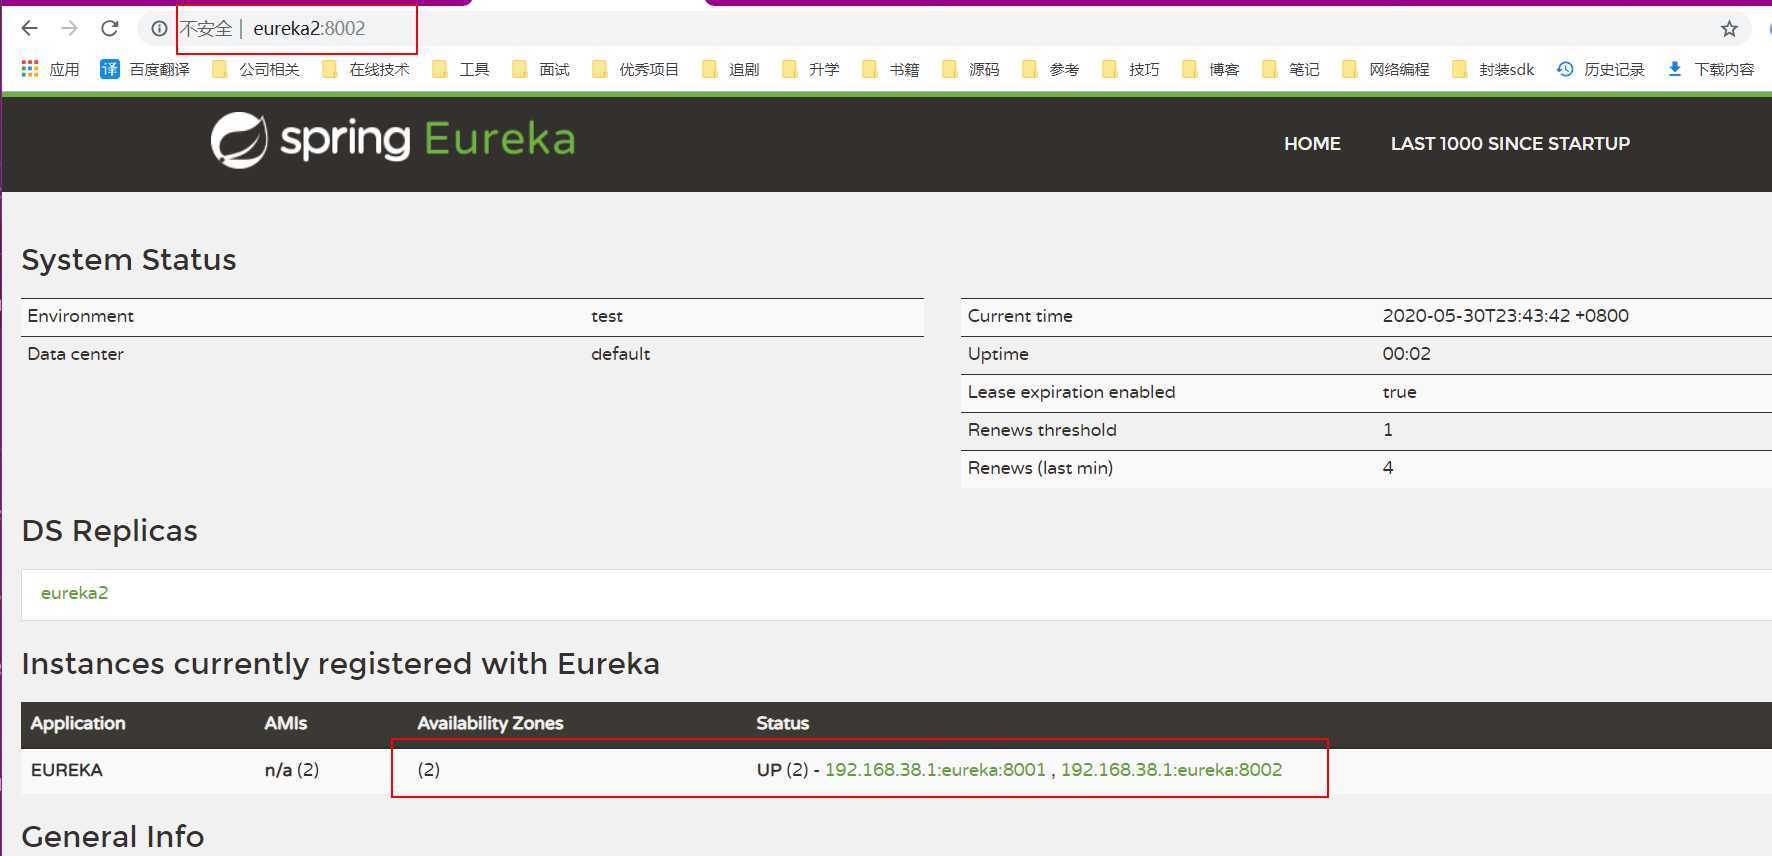The image size is (1772, 856).
Task: Reload the Eureka page
Action: tap(110, 29)
